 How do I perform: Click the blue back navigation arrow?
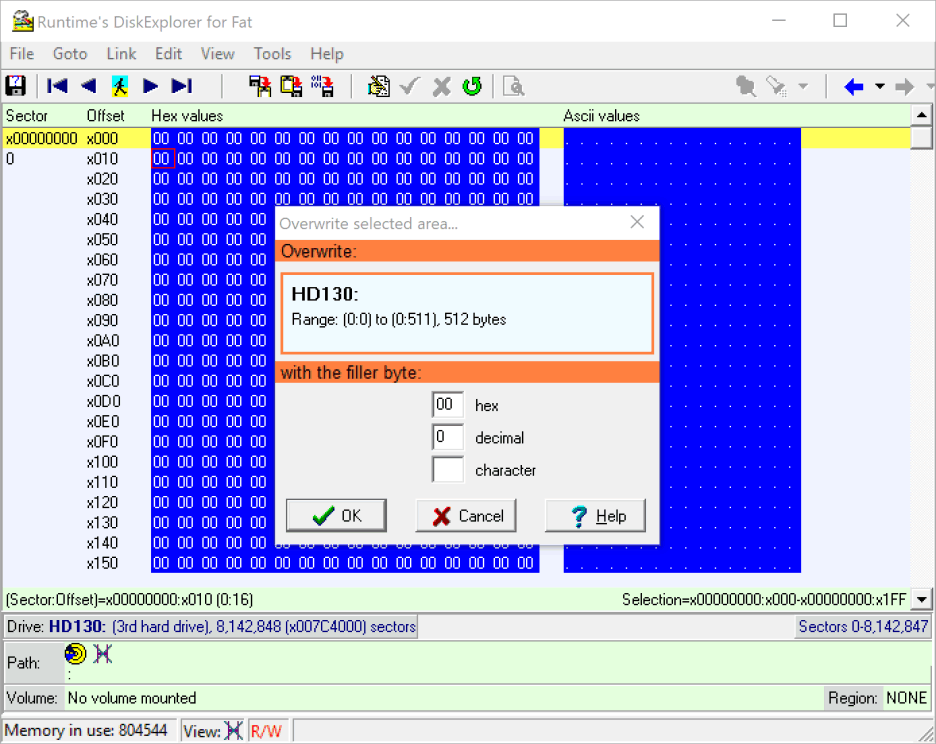pos(853,87)
